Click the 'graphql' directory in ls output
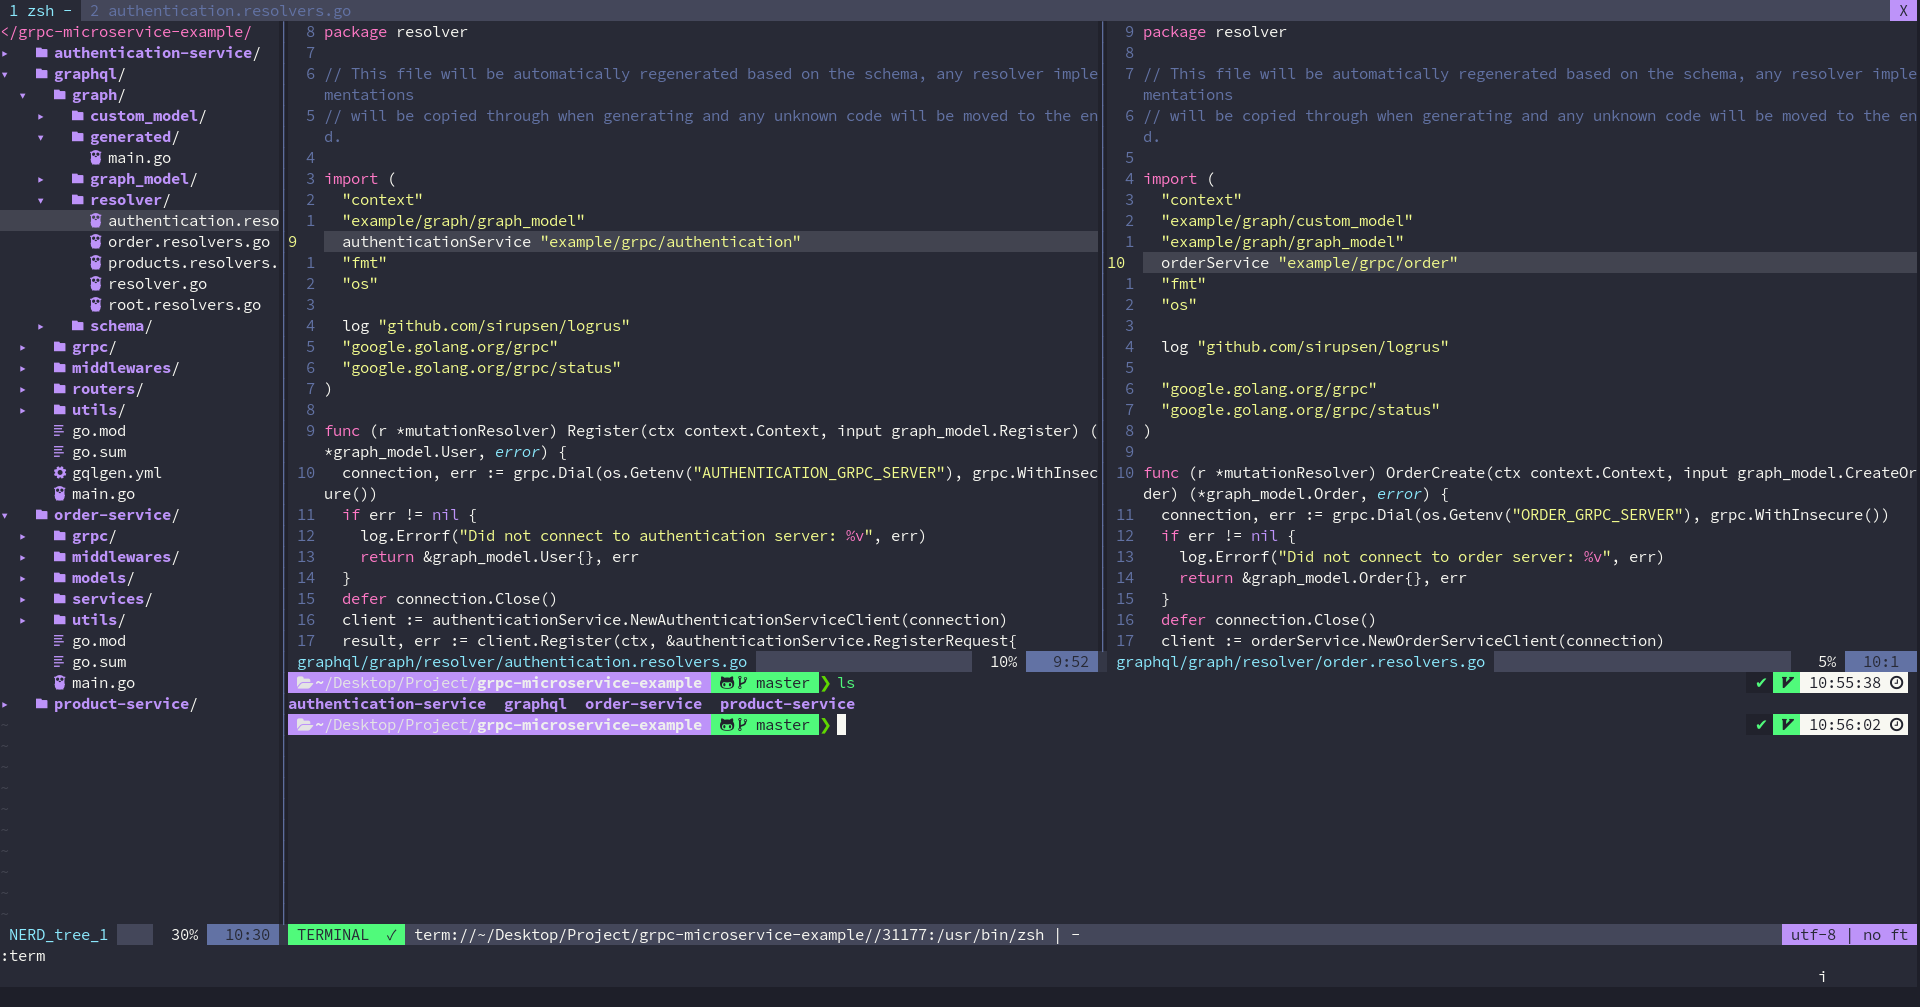1920x1007 pixels. pyautogui.click(x=535, y=704)
